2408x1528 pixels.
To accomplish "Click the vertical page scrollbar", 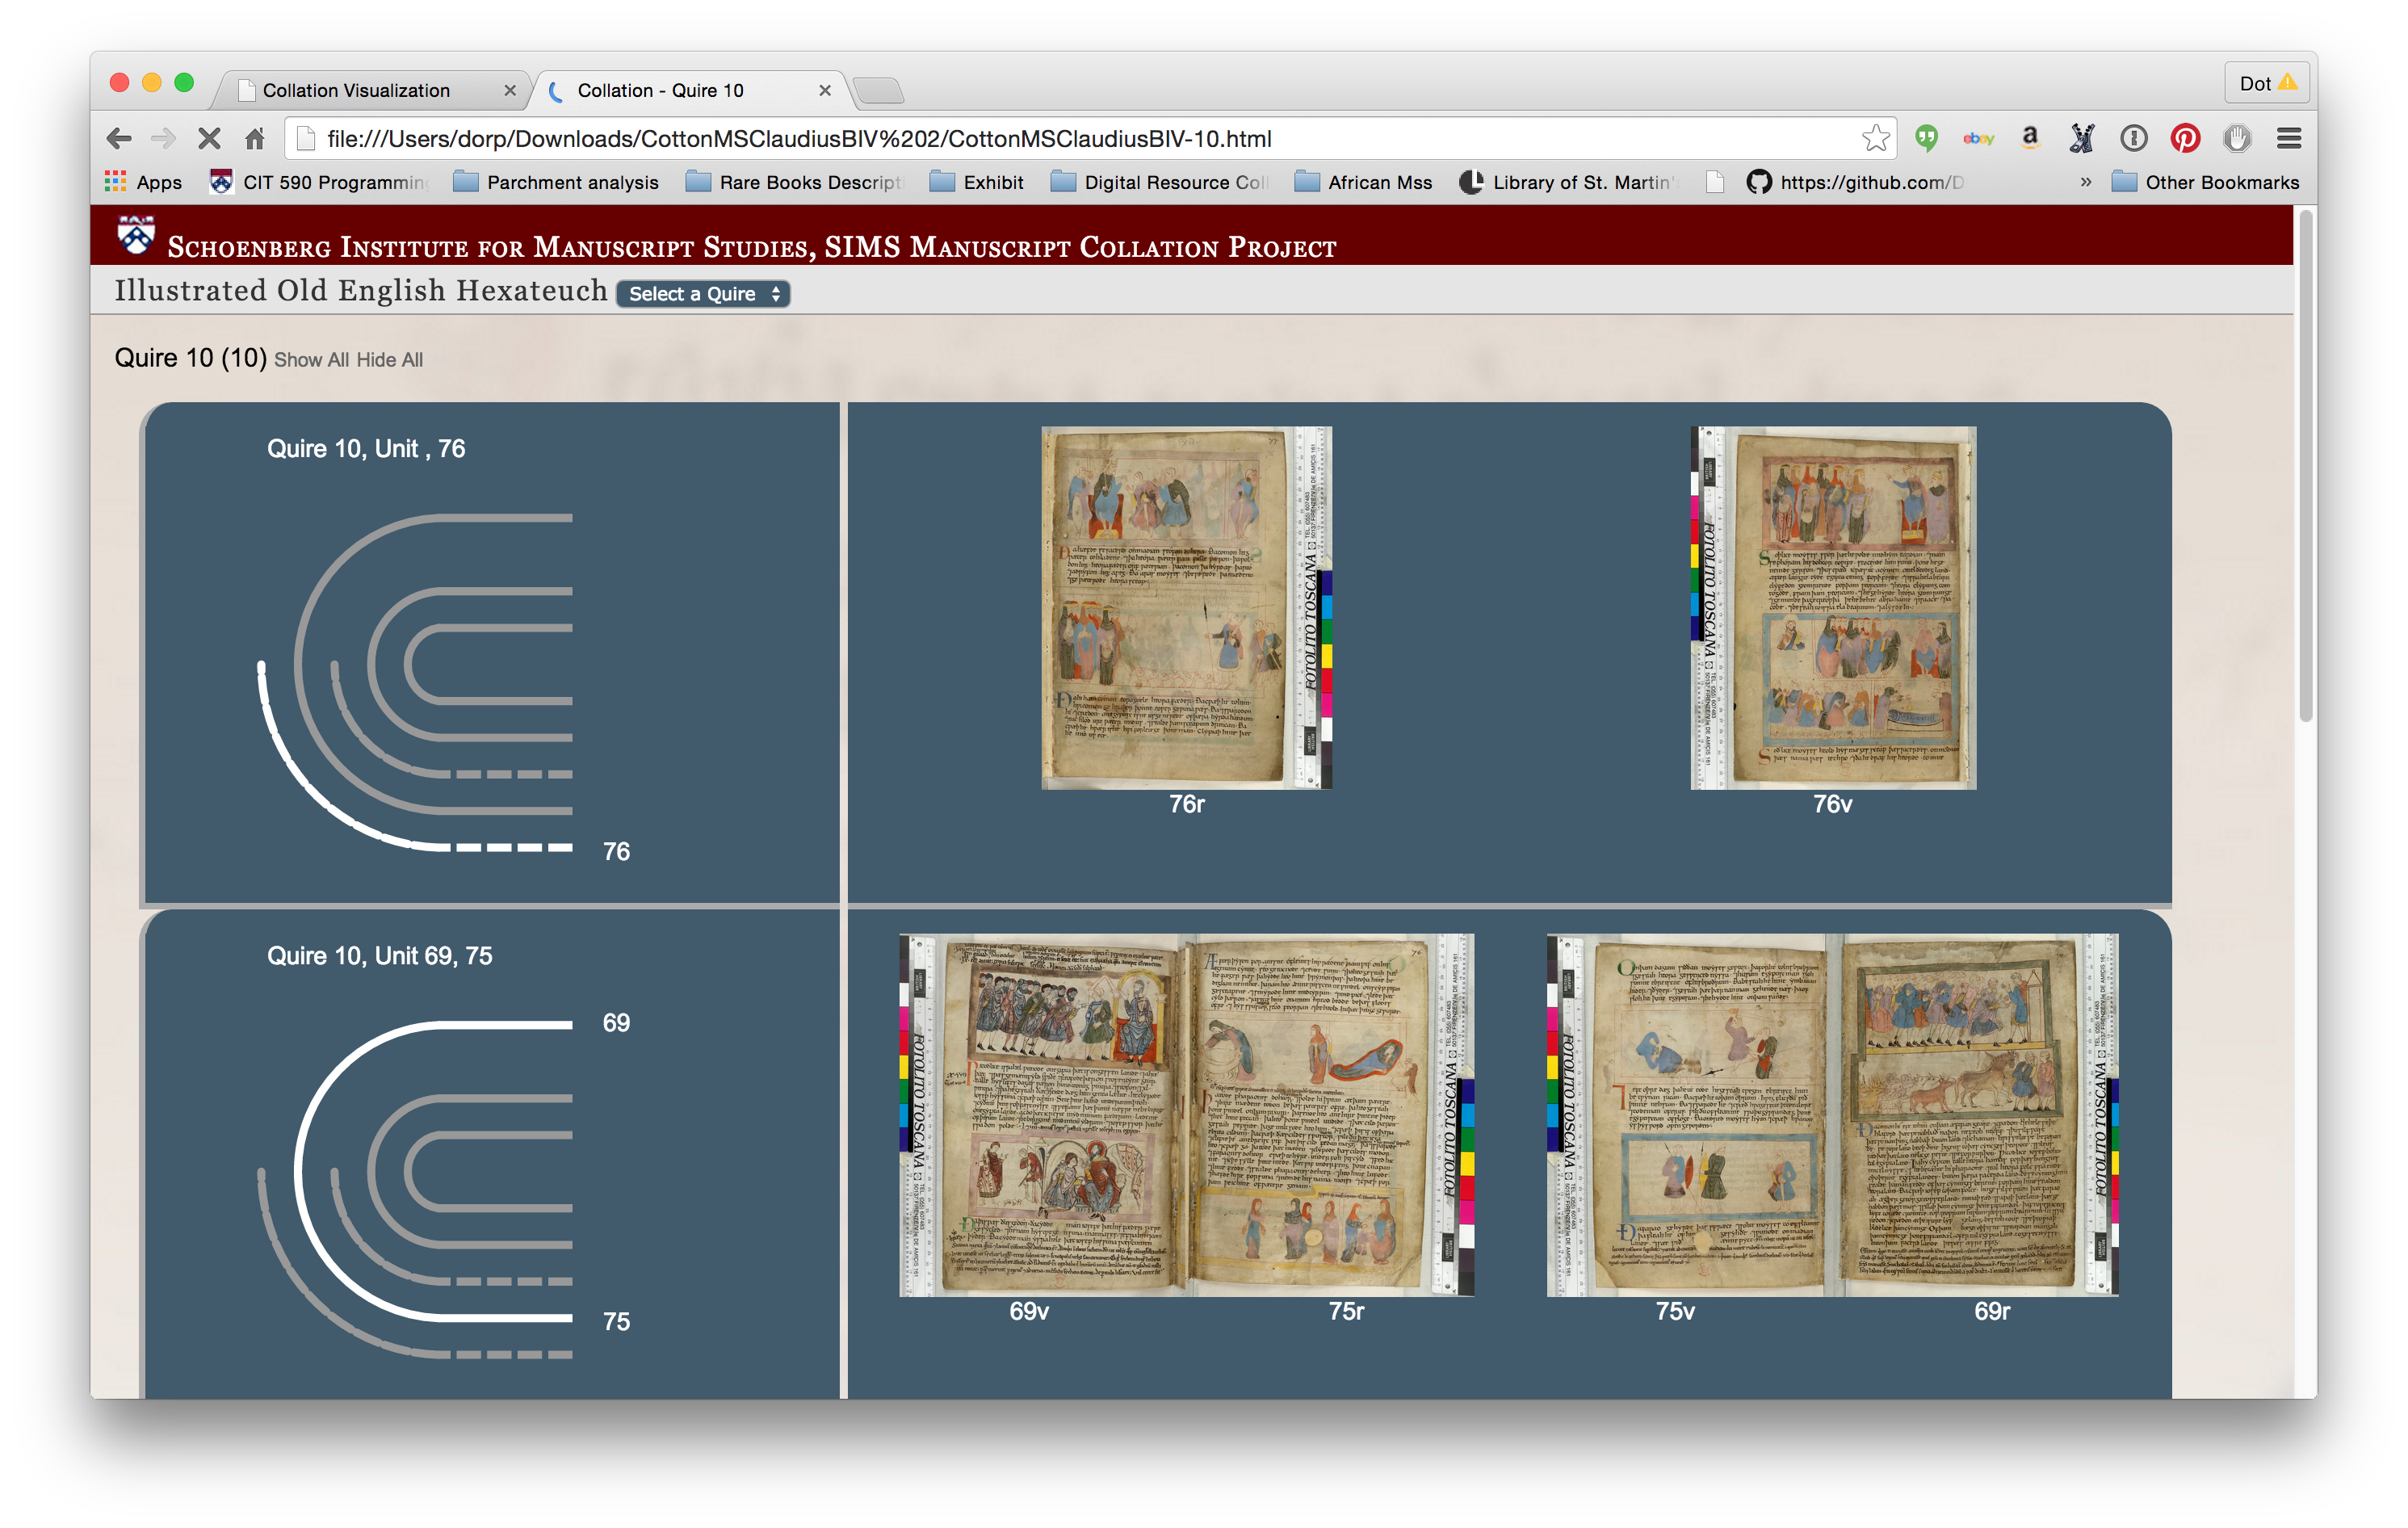I will (x=2306, y=465).
